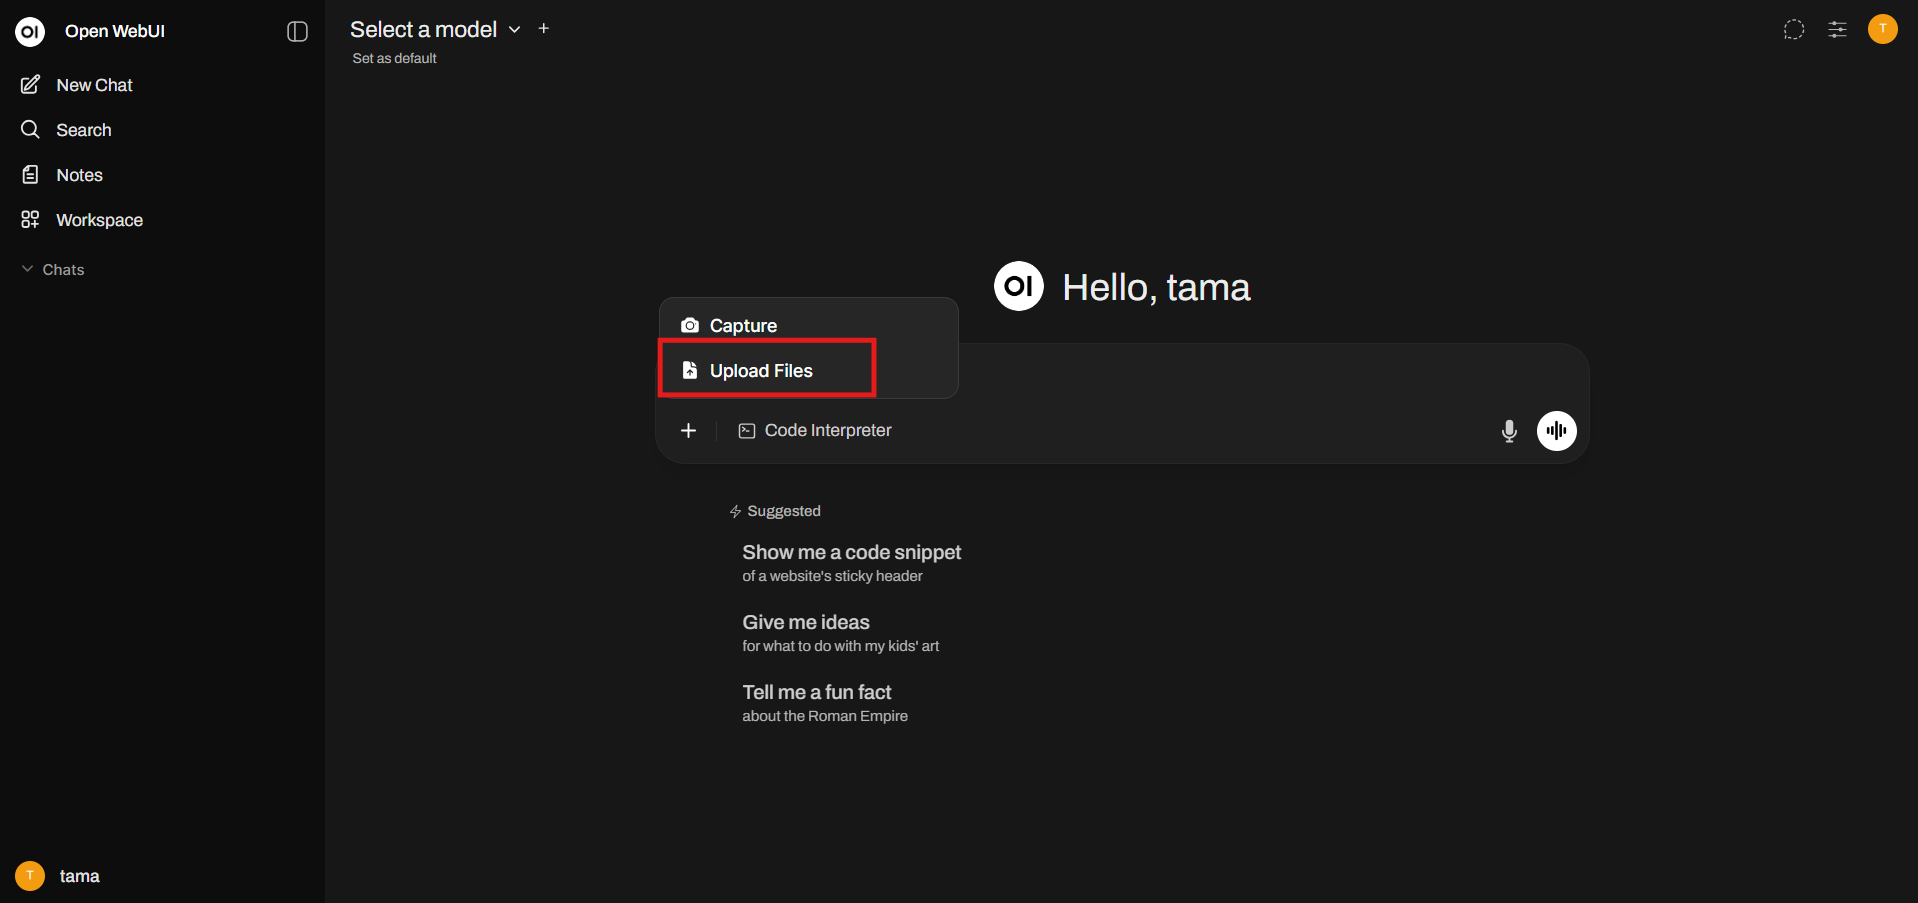This screenshot has width=1918, height=903.
Task: Collapse the Chats section
Action: pyautogui.click(x=25, y=269)
